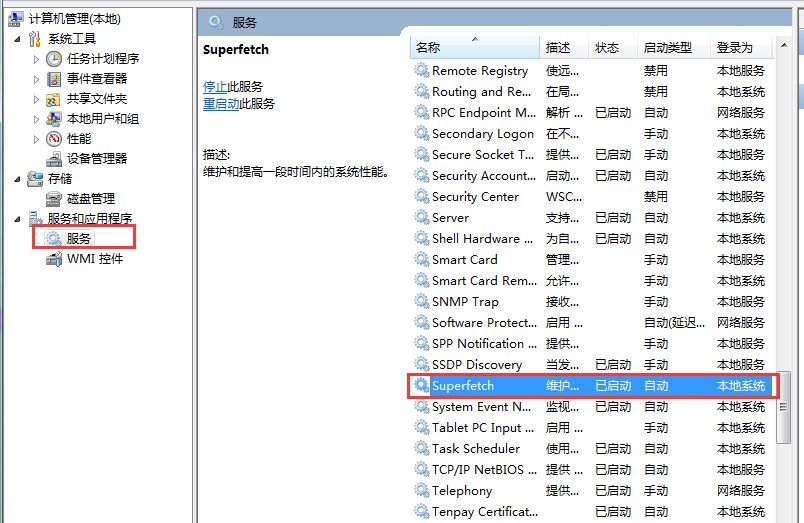Click the Telephony gear icon
Image resolution: width=804 pixels, height=523 pixels.
pyautogui.click(x=421, y=491)
